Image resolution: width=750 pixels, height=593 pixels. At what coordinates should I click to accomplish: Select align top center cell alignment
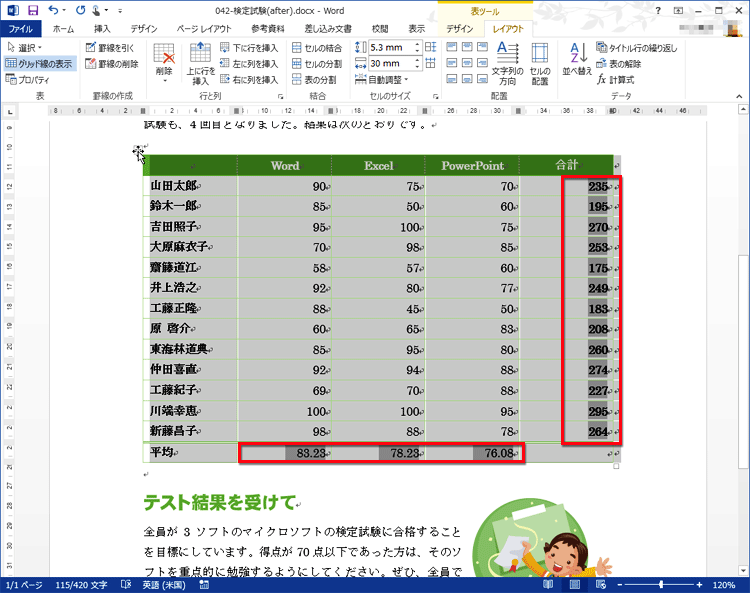467,47
